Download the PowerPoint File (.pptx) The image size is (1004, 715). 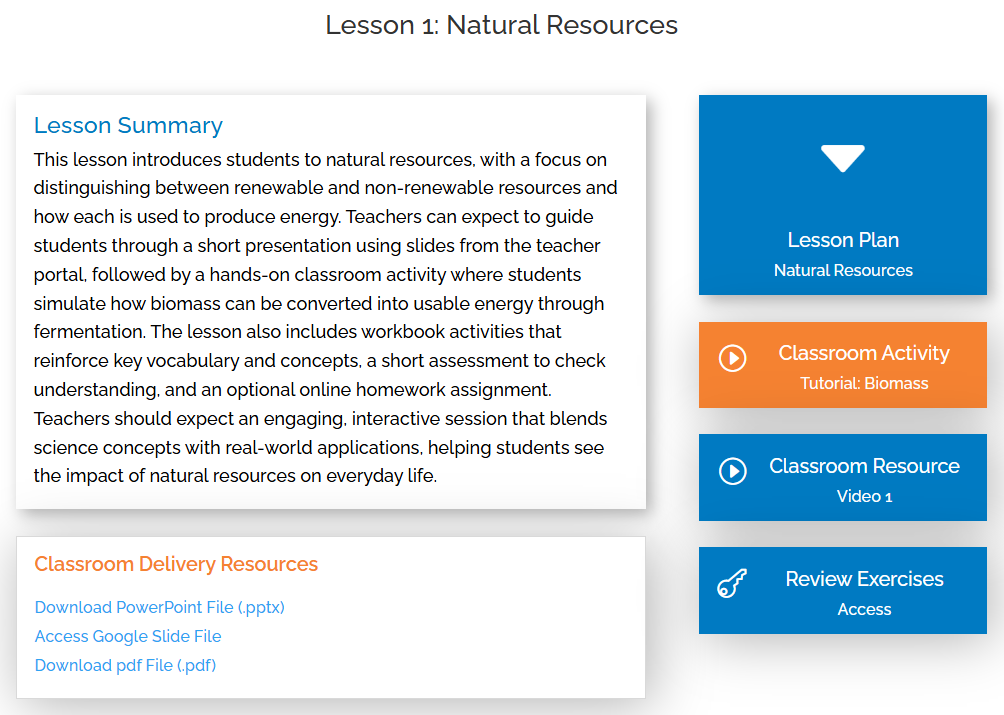160,607
